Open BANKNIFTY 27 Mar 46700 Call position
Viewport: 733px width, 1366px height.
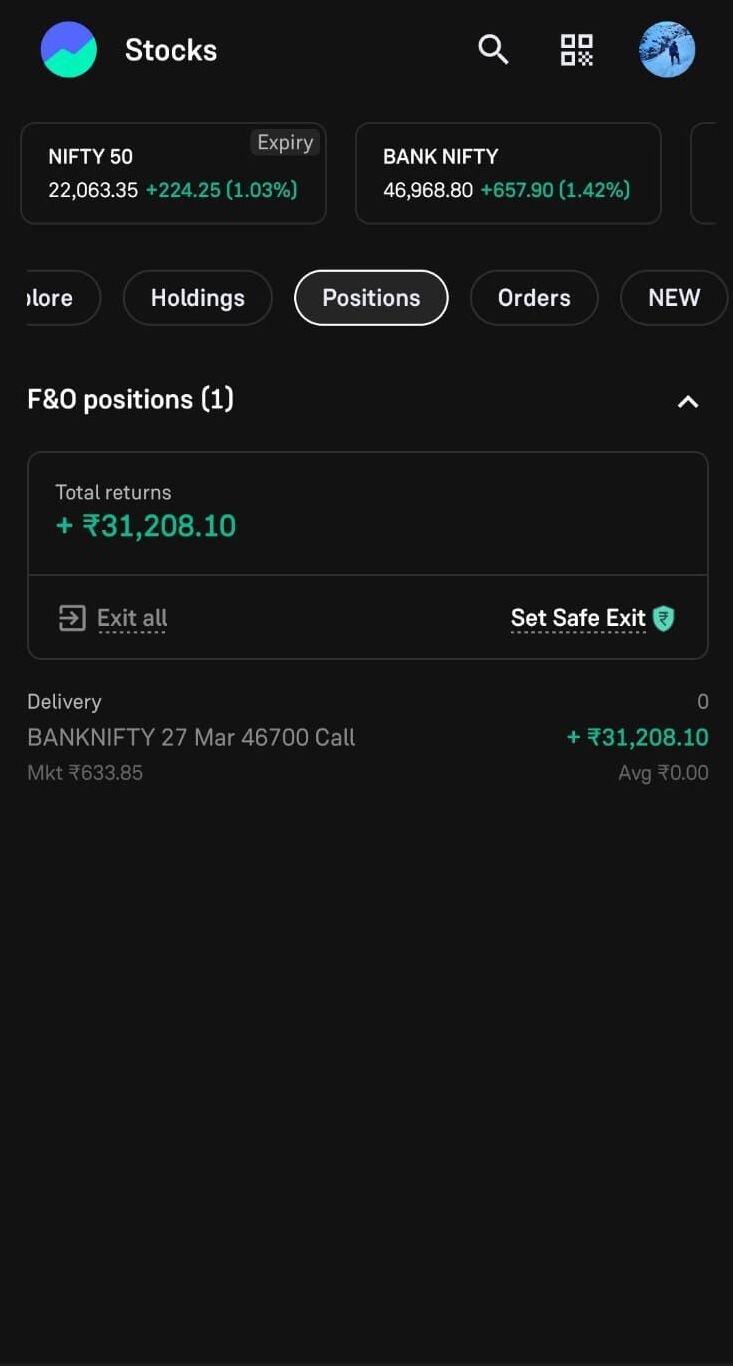[x=192, y=738]
